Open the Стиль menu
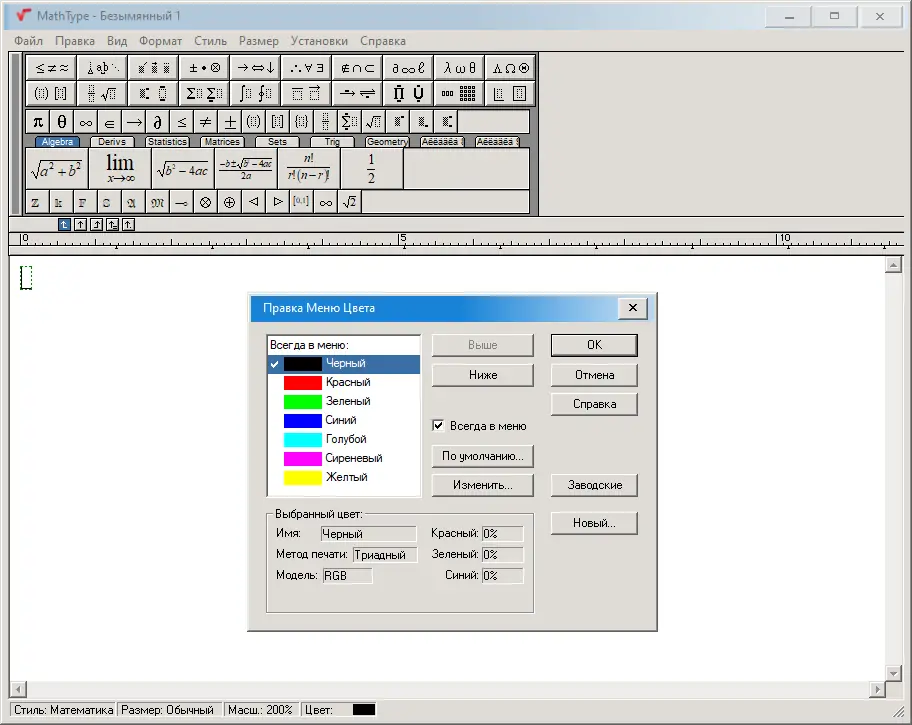912x725 pixels. (x=211, y=41)
